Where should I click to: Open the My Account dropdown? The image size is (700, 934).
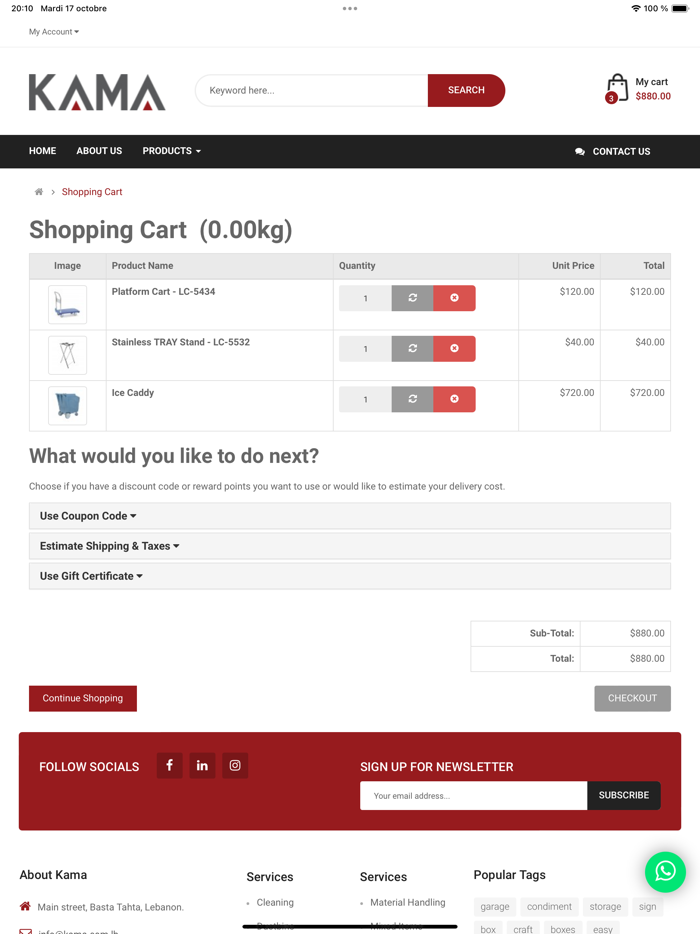[54, 32]
